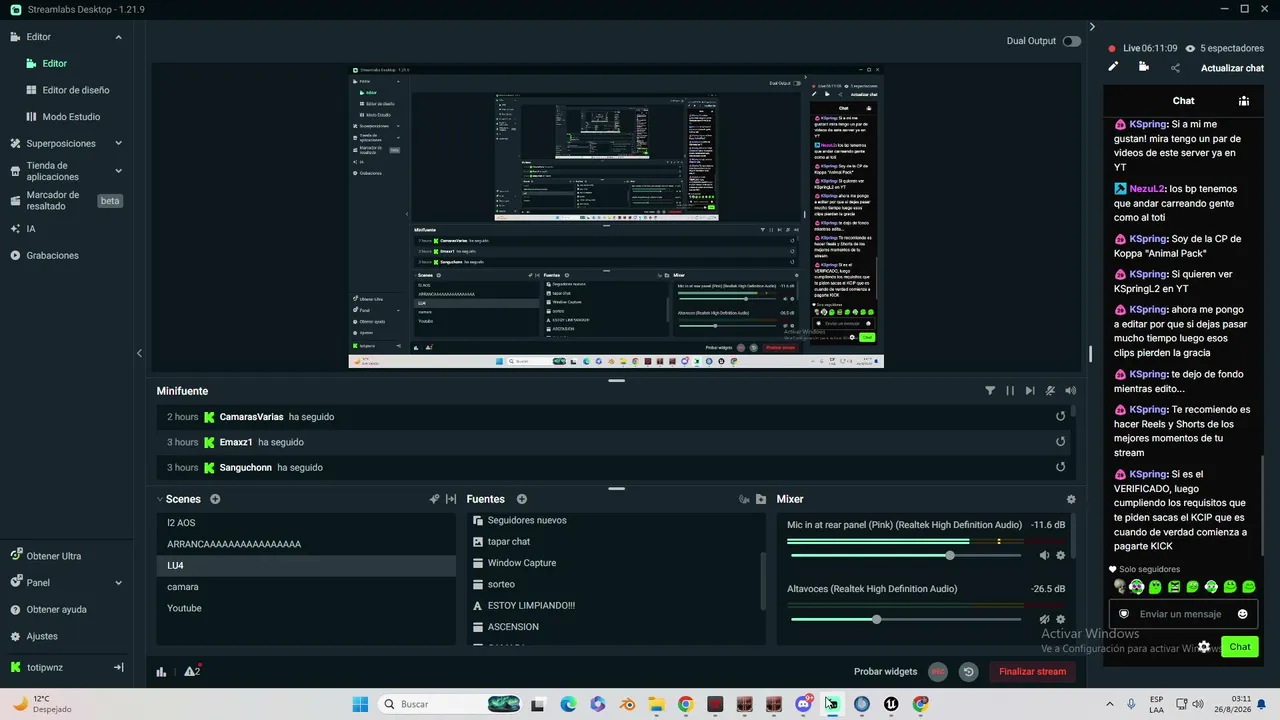Collapse the Editor menu section
Screen dimensions: 1280x720
pyautogui.click(x=118, y=37)
